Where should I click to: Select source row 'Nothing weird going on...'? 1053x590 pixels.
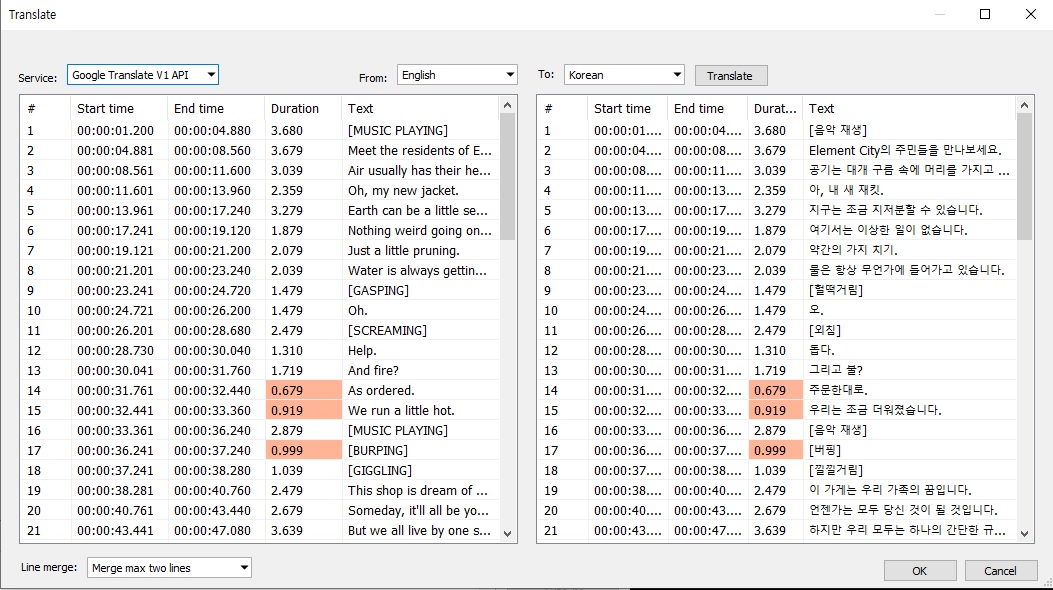pos(260,230)
